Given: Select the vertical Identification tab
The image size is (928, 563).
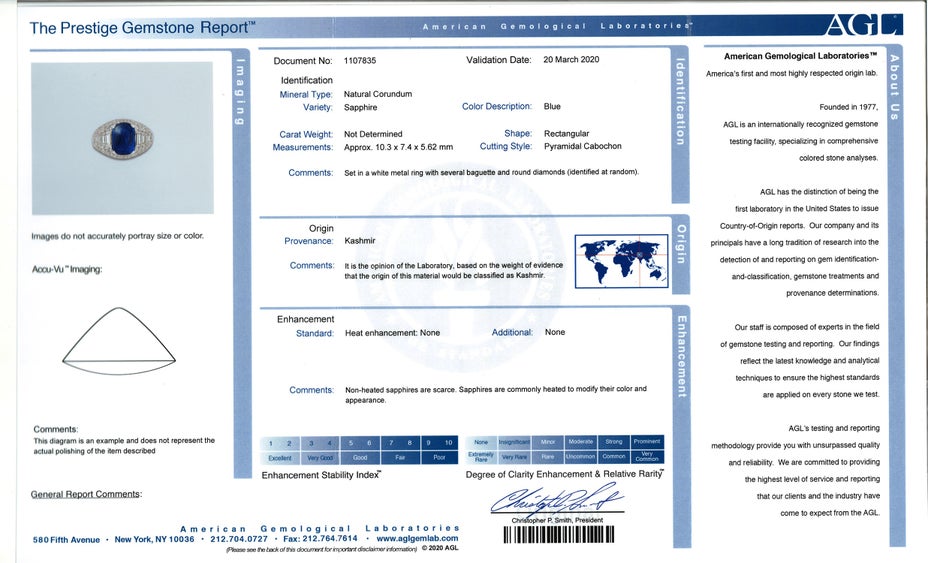Looking at the screenshot, I should coord(680,101).
